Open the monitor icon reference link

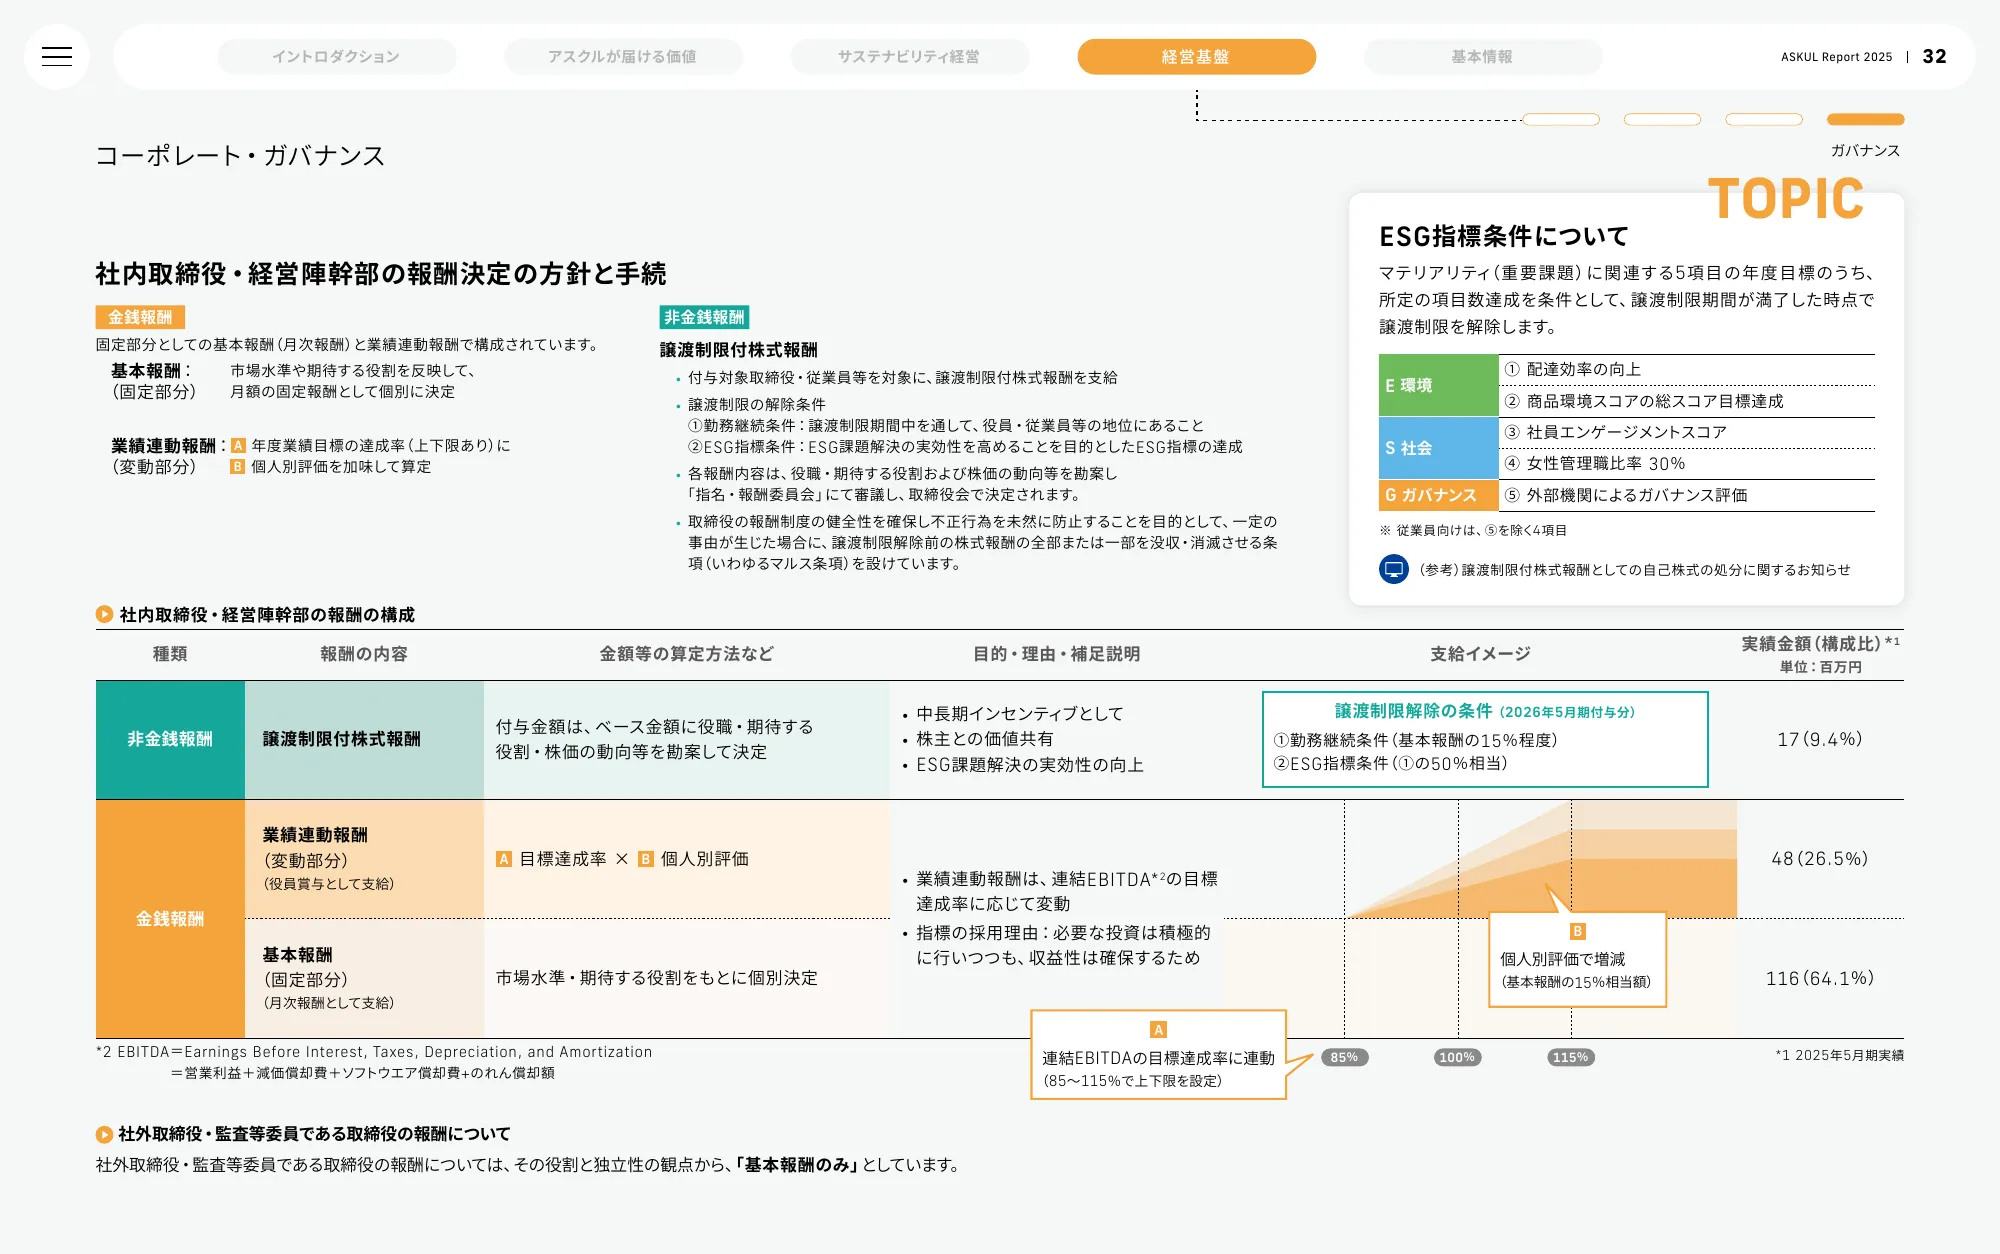click(x=1393, y=569)
